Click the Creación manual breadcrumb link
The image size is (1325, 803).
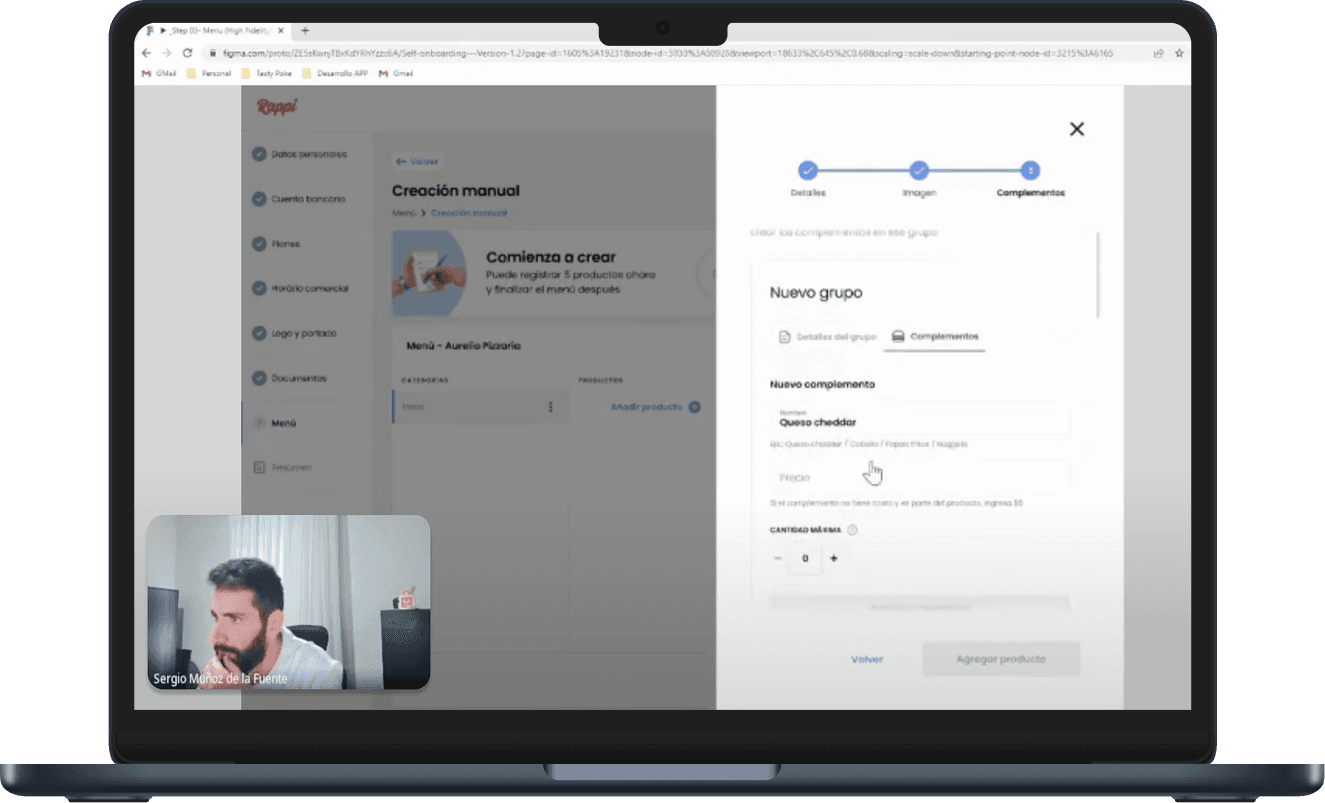pyautogui.click(x=469, y=213)
